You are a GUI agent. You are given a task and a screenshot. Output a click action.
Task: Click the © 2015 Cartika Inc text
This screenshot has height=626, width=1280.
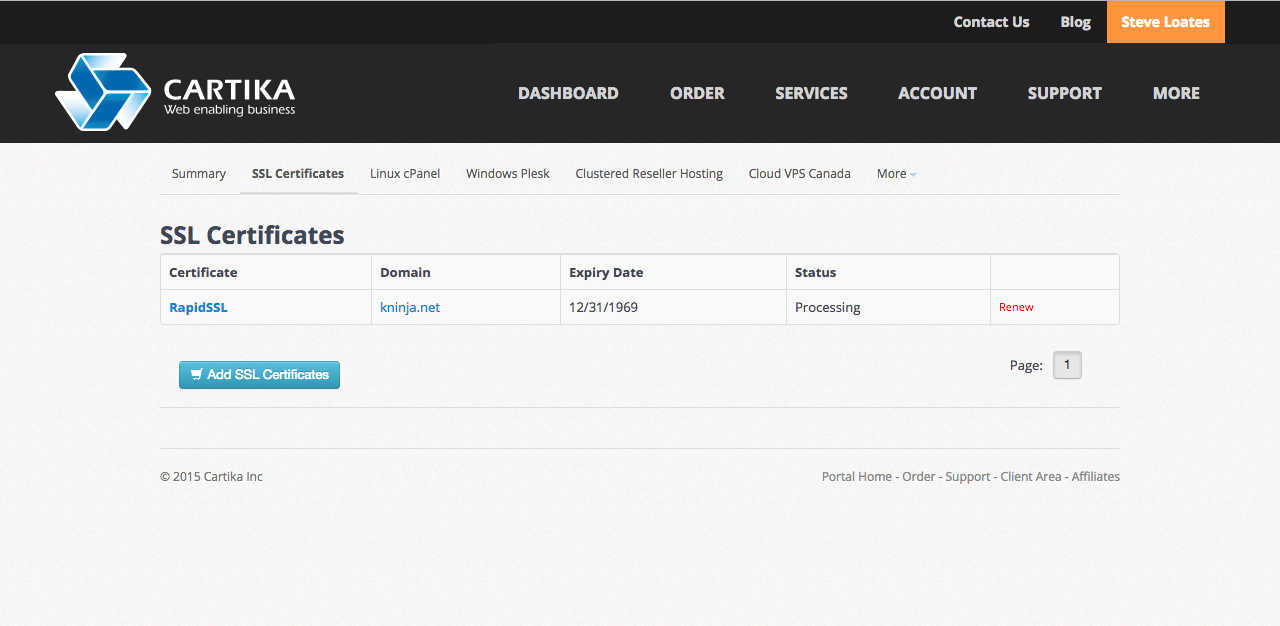211,476
